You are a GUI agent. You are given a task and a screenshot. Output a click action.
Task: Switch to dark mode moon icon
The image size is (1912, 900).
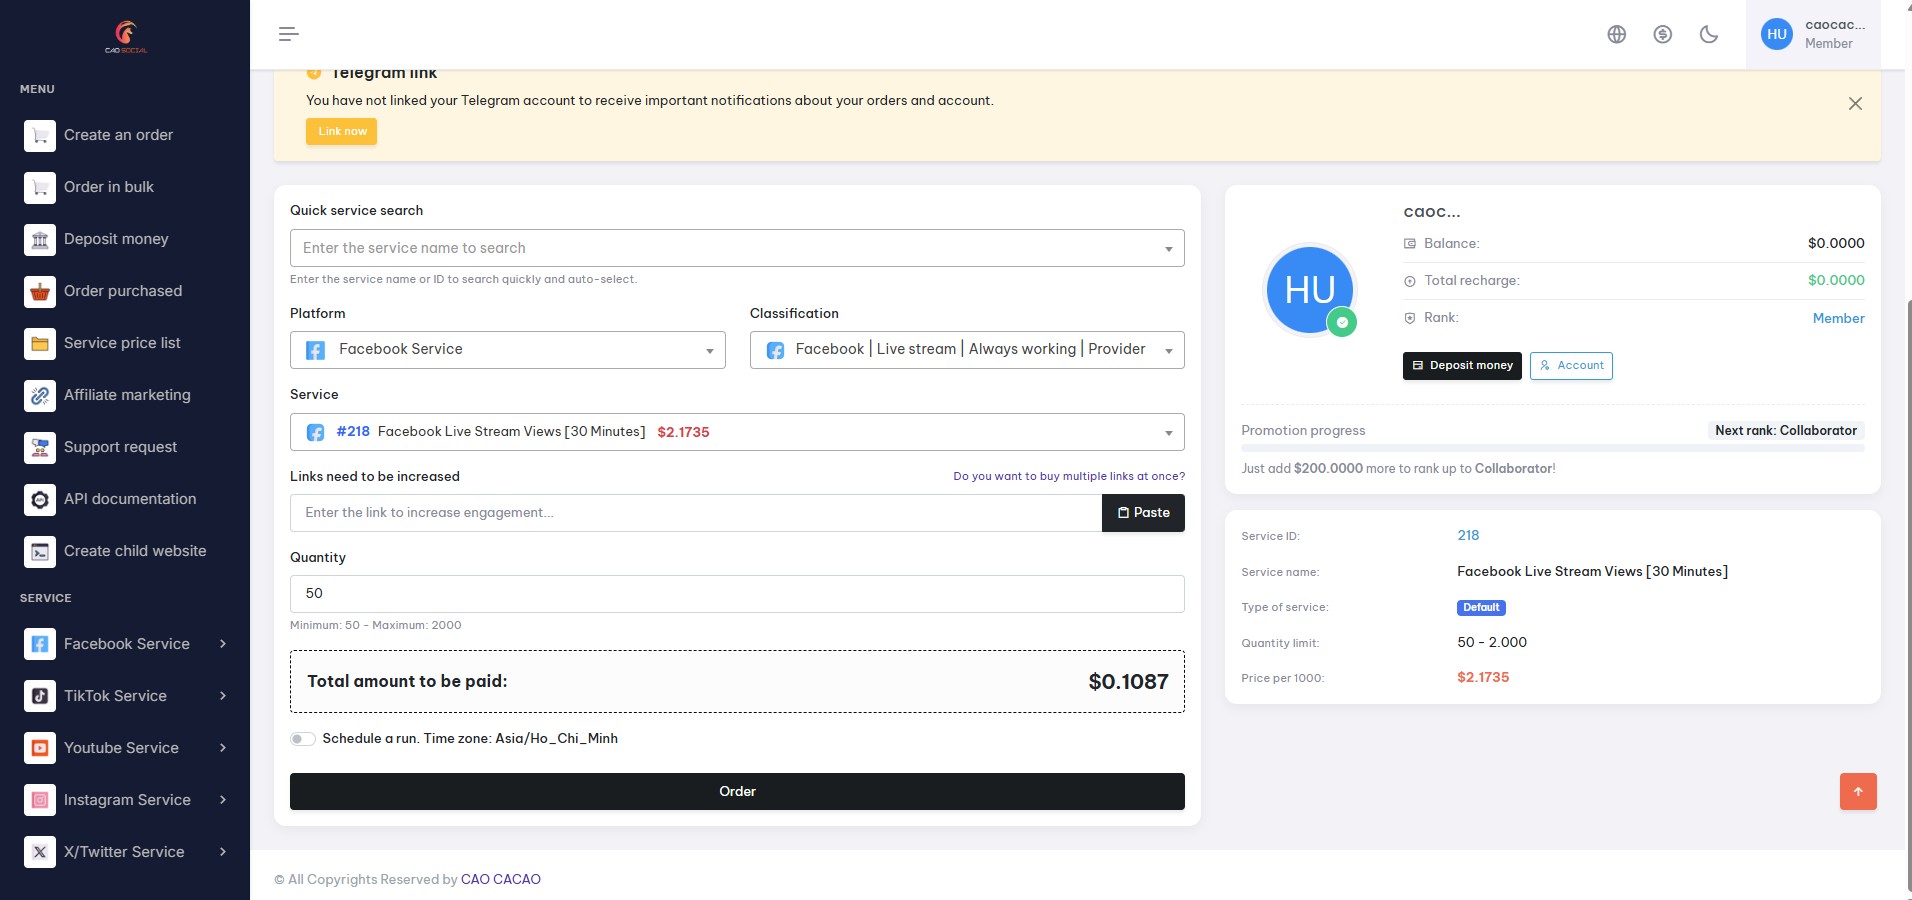[x=1709, y=34]
